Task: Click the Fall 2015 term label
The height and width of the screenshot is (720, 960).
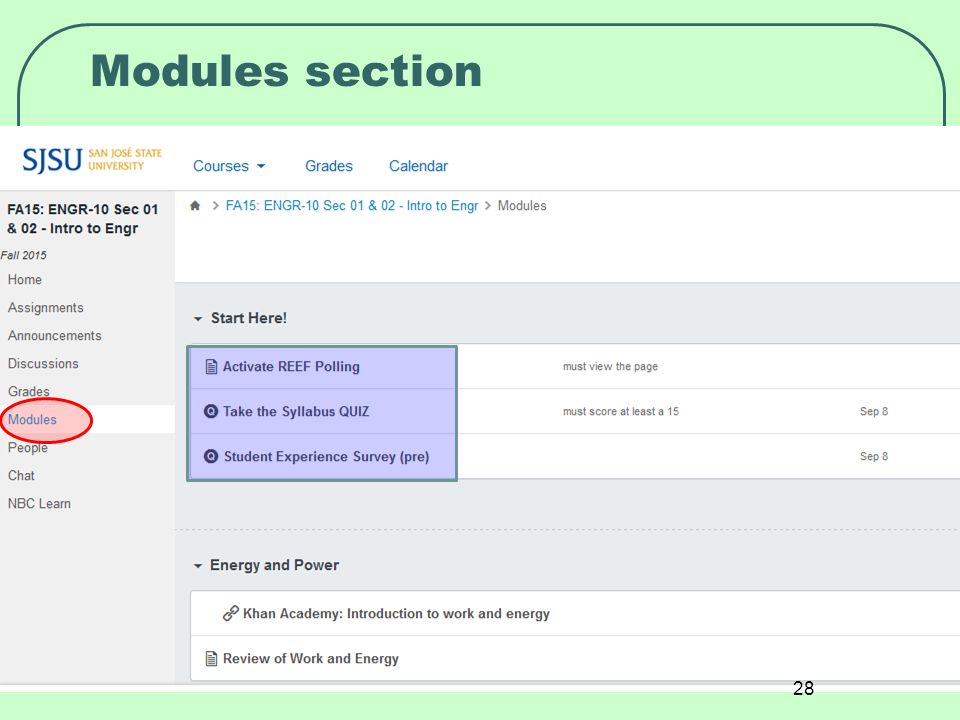Action: coord(23,255)
